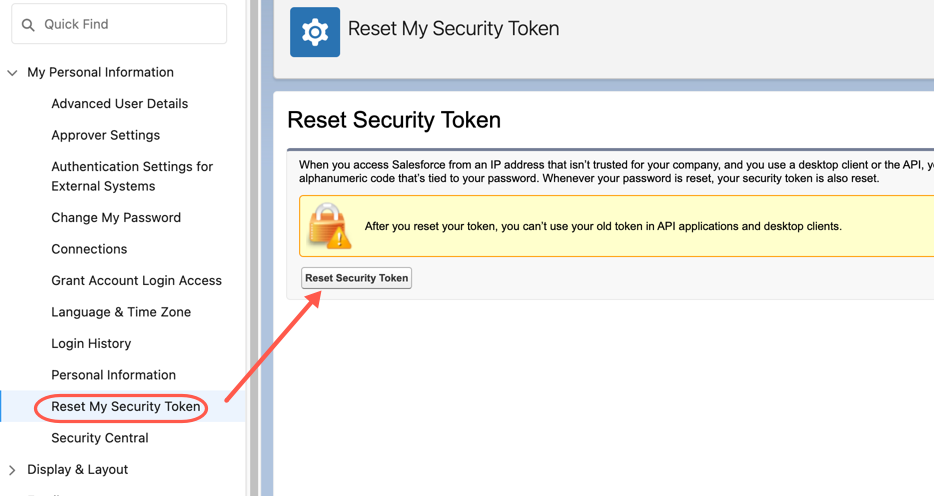Select Grant Account Login Access
934x496 pixels.
pos(136,280)
